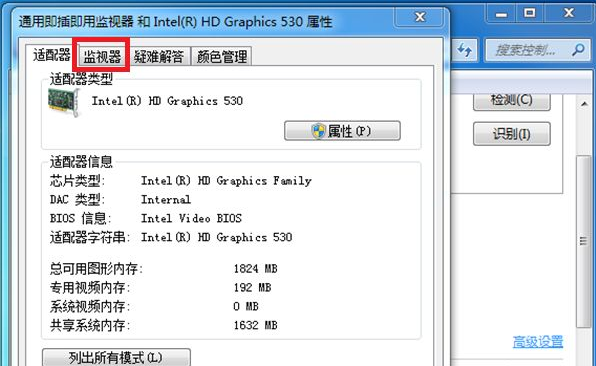This screenshot has height=366, width=596.
Task: Click the 1824 MB total graphics memory value
Action: 255,269
